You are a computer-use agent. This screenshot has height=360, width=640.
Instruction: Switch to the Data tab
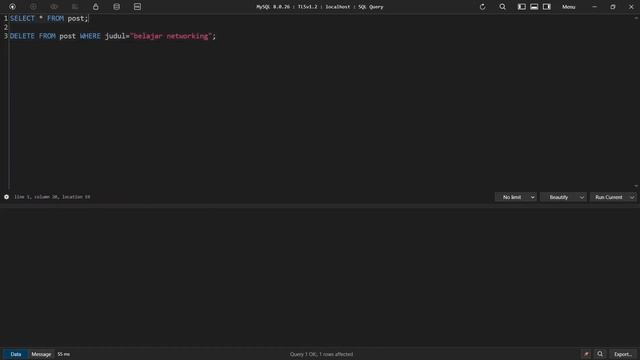click(x=16, y=354)
